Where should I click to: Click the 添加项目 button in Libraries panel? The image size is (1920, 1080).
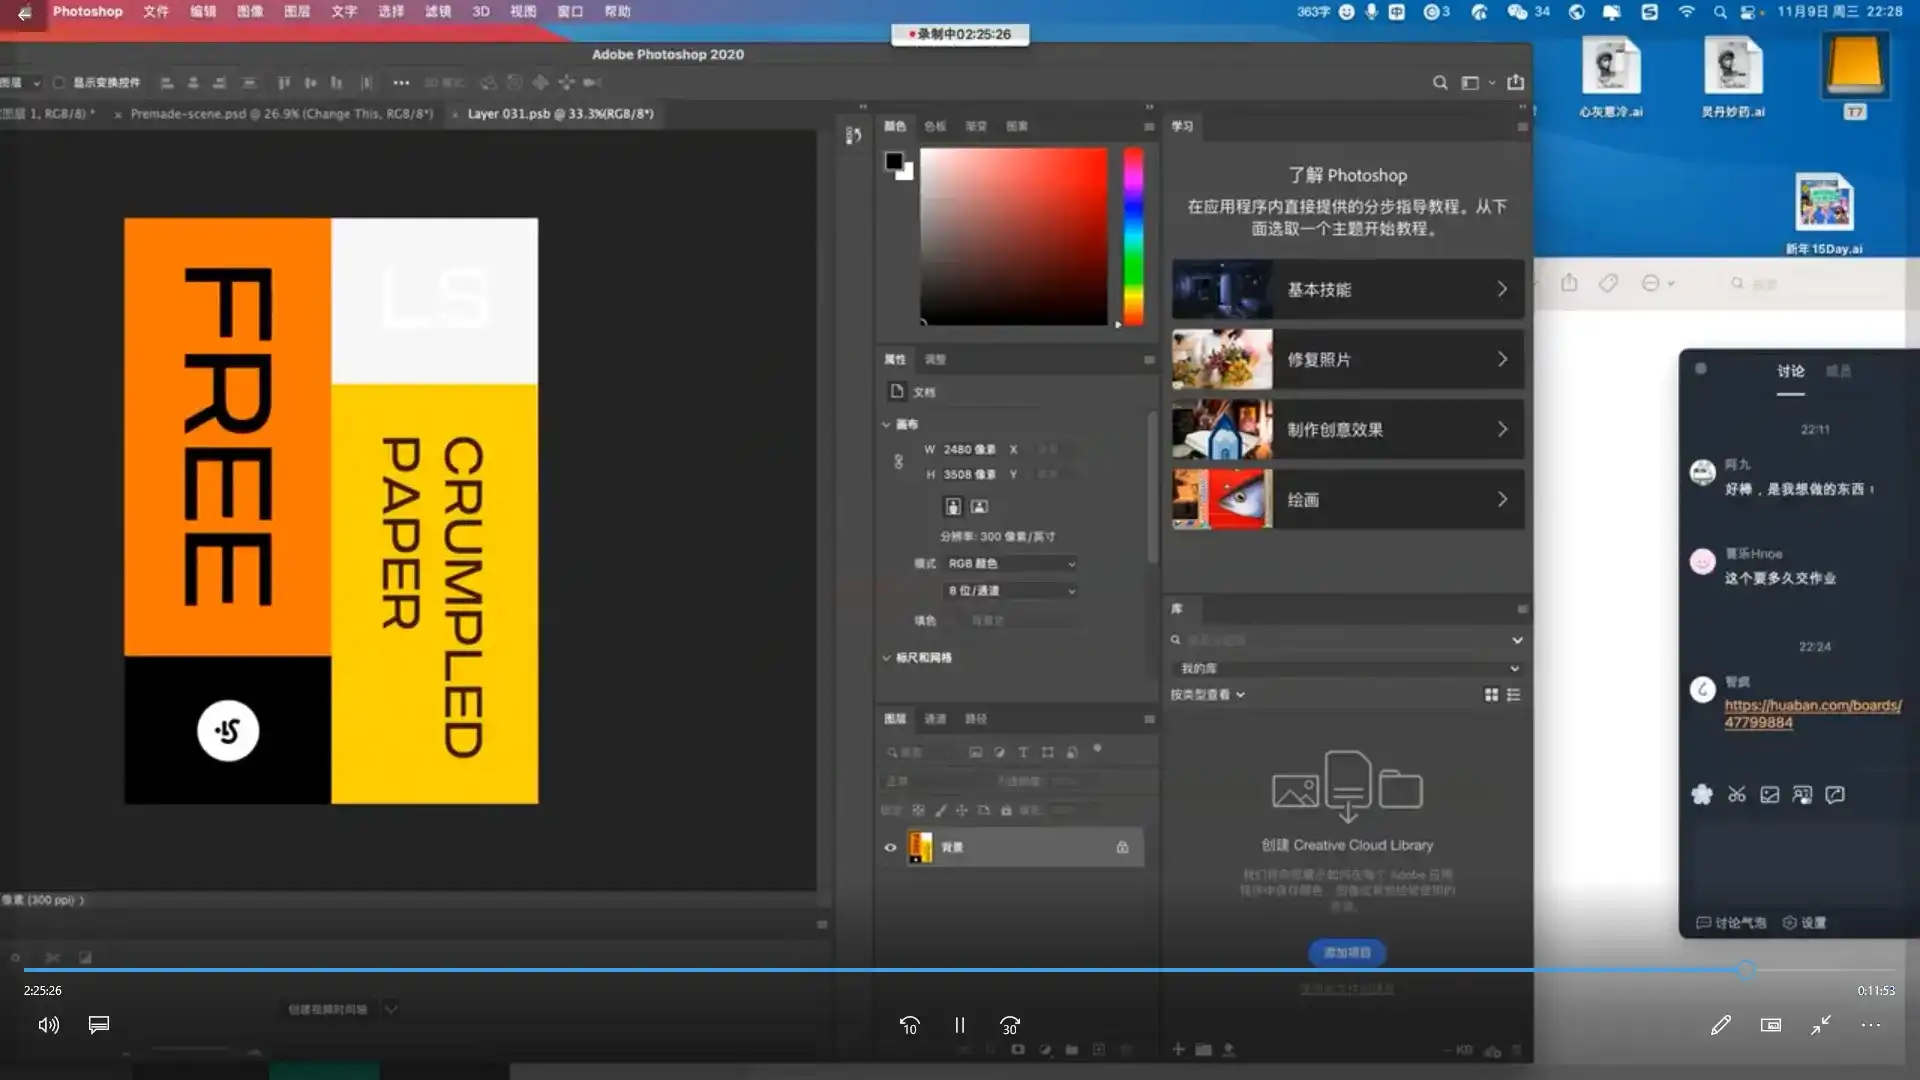point(1347,952)
